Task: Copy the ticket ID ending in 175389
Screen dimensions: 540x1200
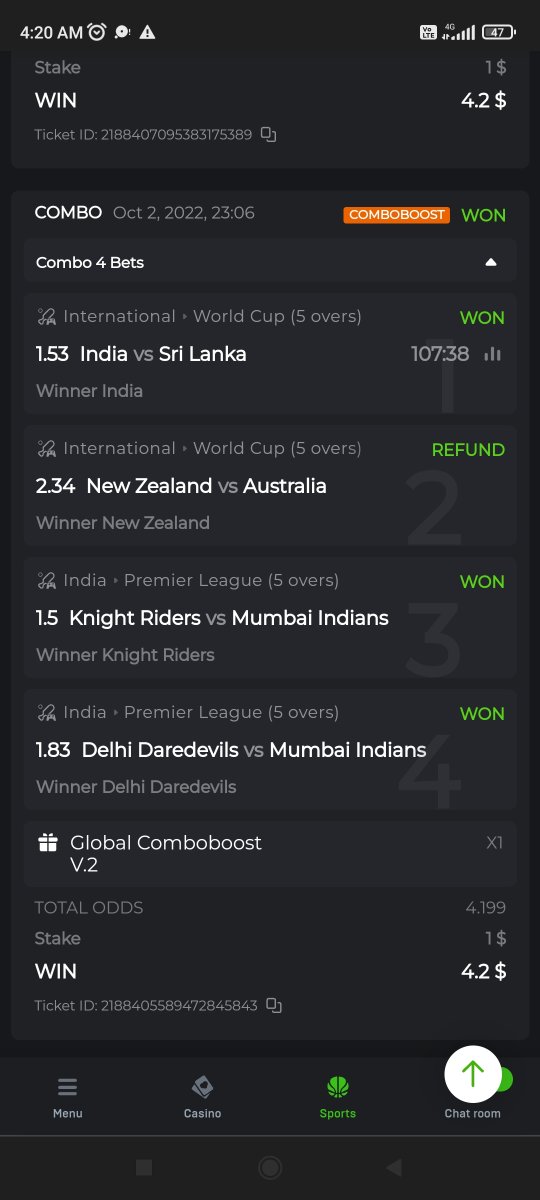Action: tap(268, 134)
